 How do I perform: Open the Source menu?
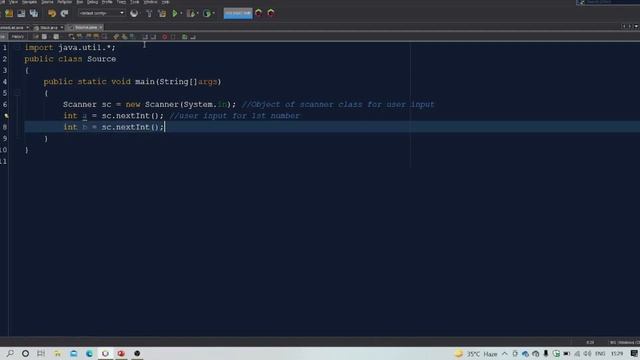tap(47, 2)
